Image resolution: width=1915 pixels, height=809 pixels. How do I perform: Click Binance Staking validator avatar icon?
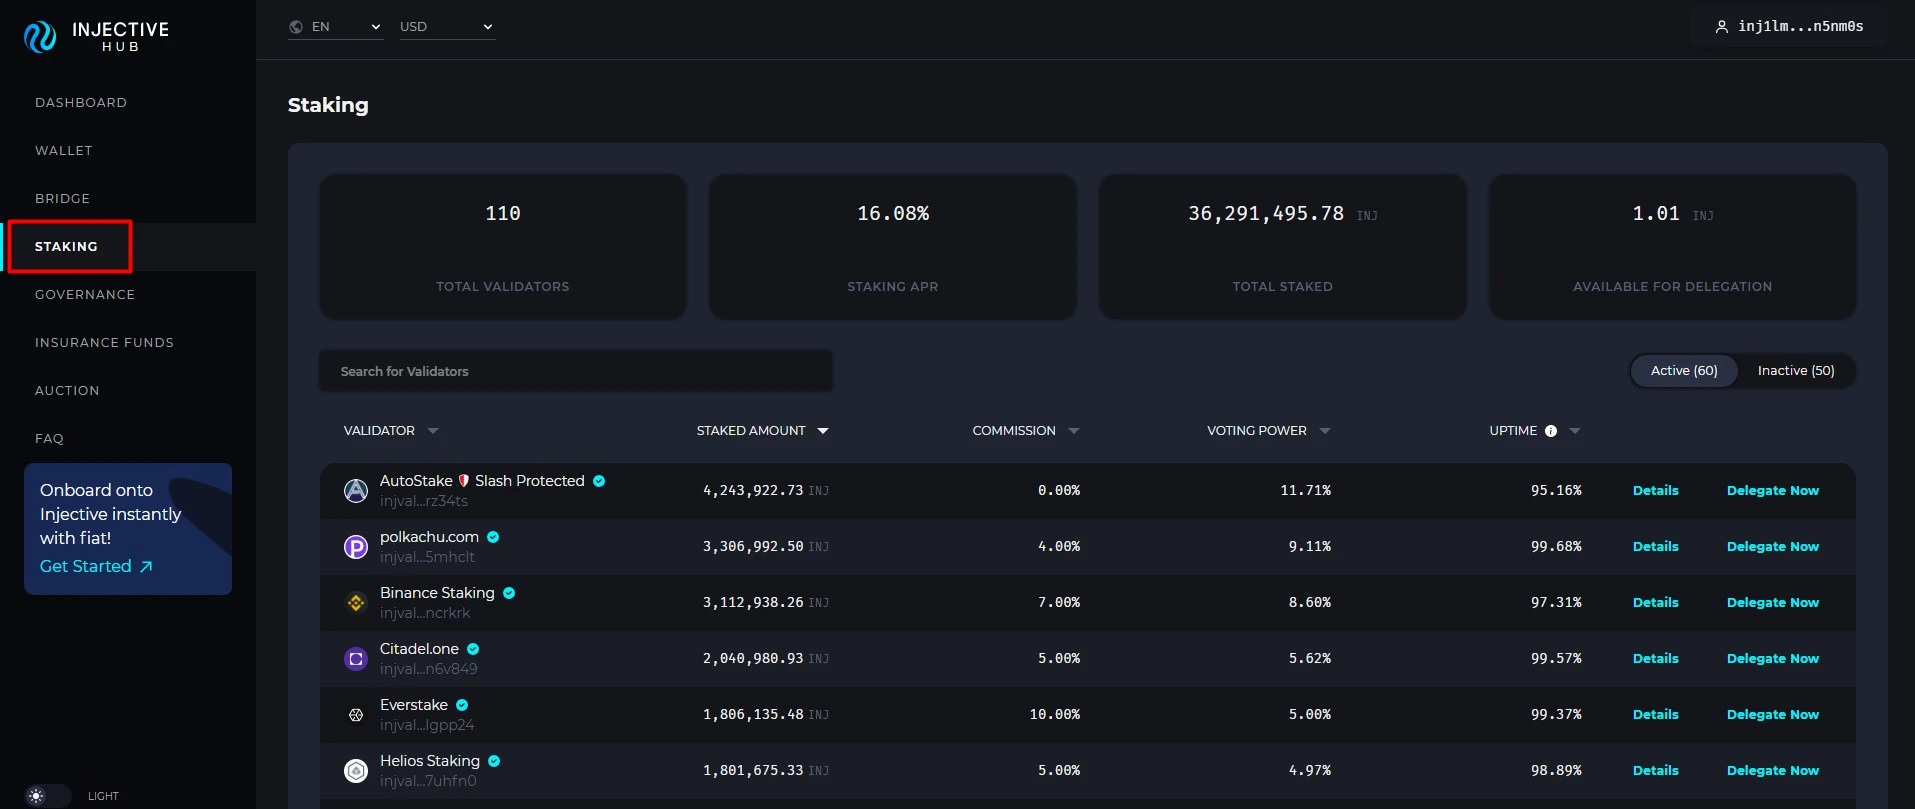click(x=356, y=603)
